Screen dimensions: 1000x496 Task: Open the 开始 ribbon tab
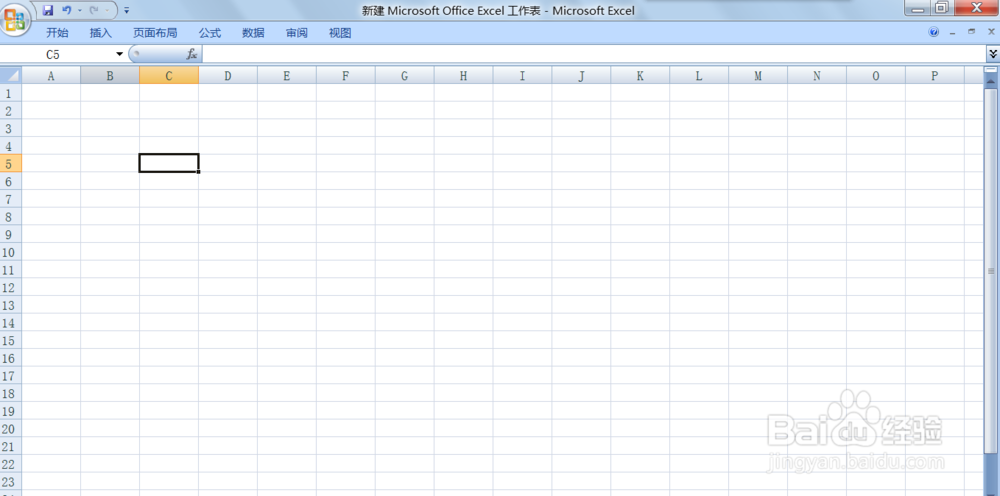click(57, 33)
